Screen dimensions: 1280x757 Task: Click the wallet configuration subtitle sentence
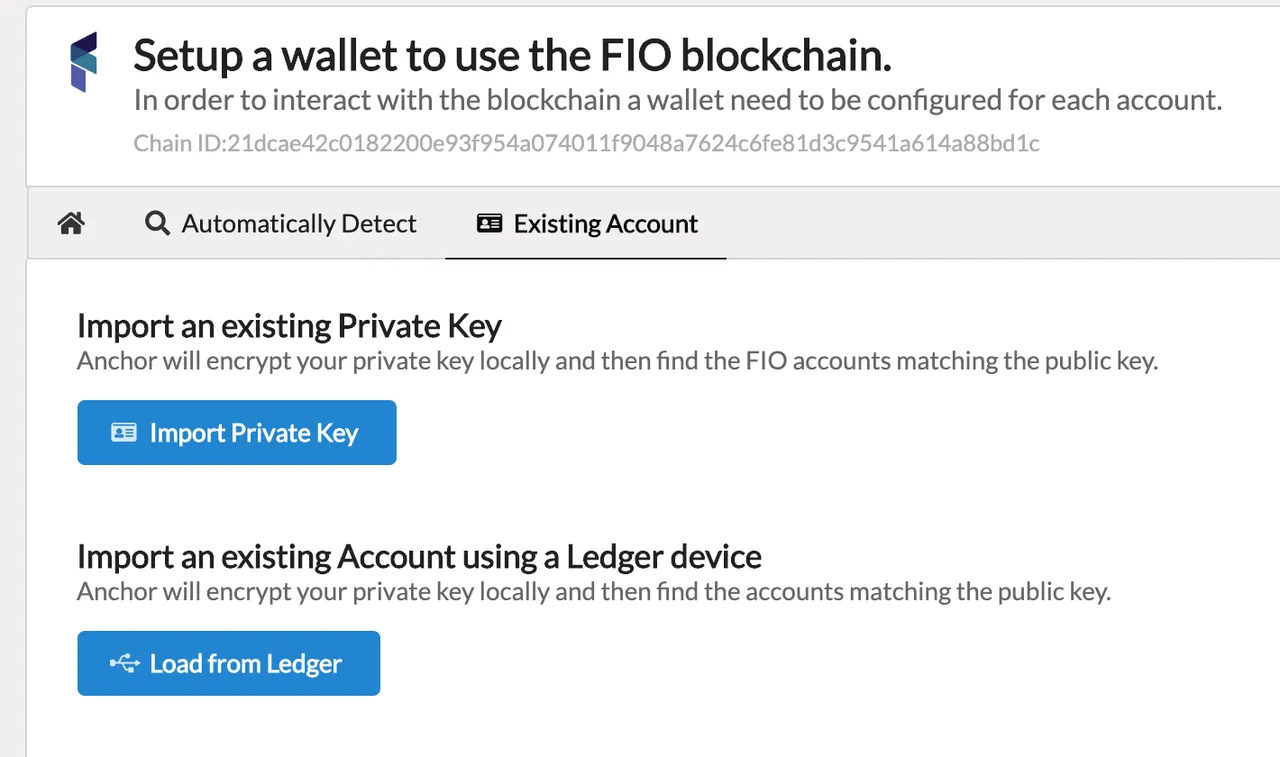(x=678, y=101)
